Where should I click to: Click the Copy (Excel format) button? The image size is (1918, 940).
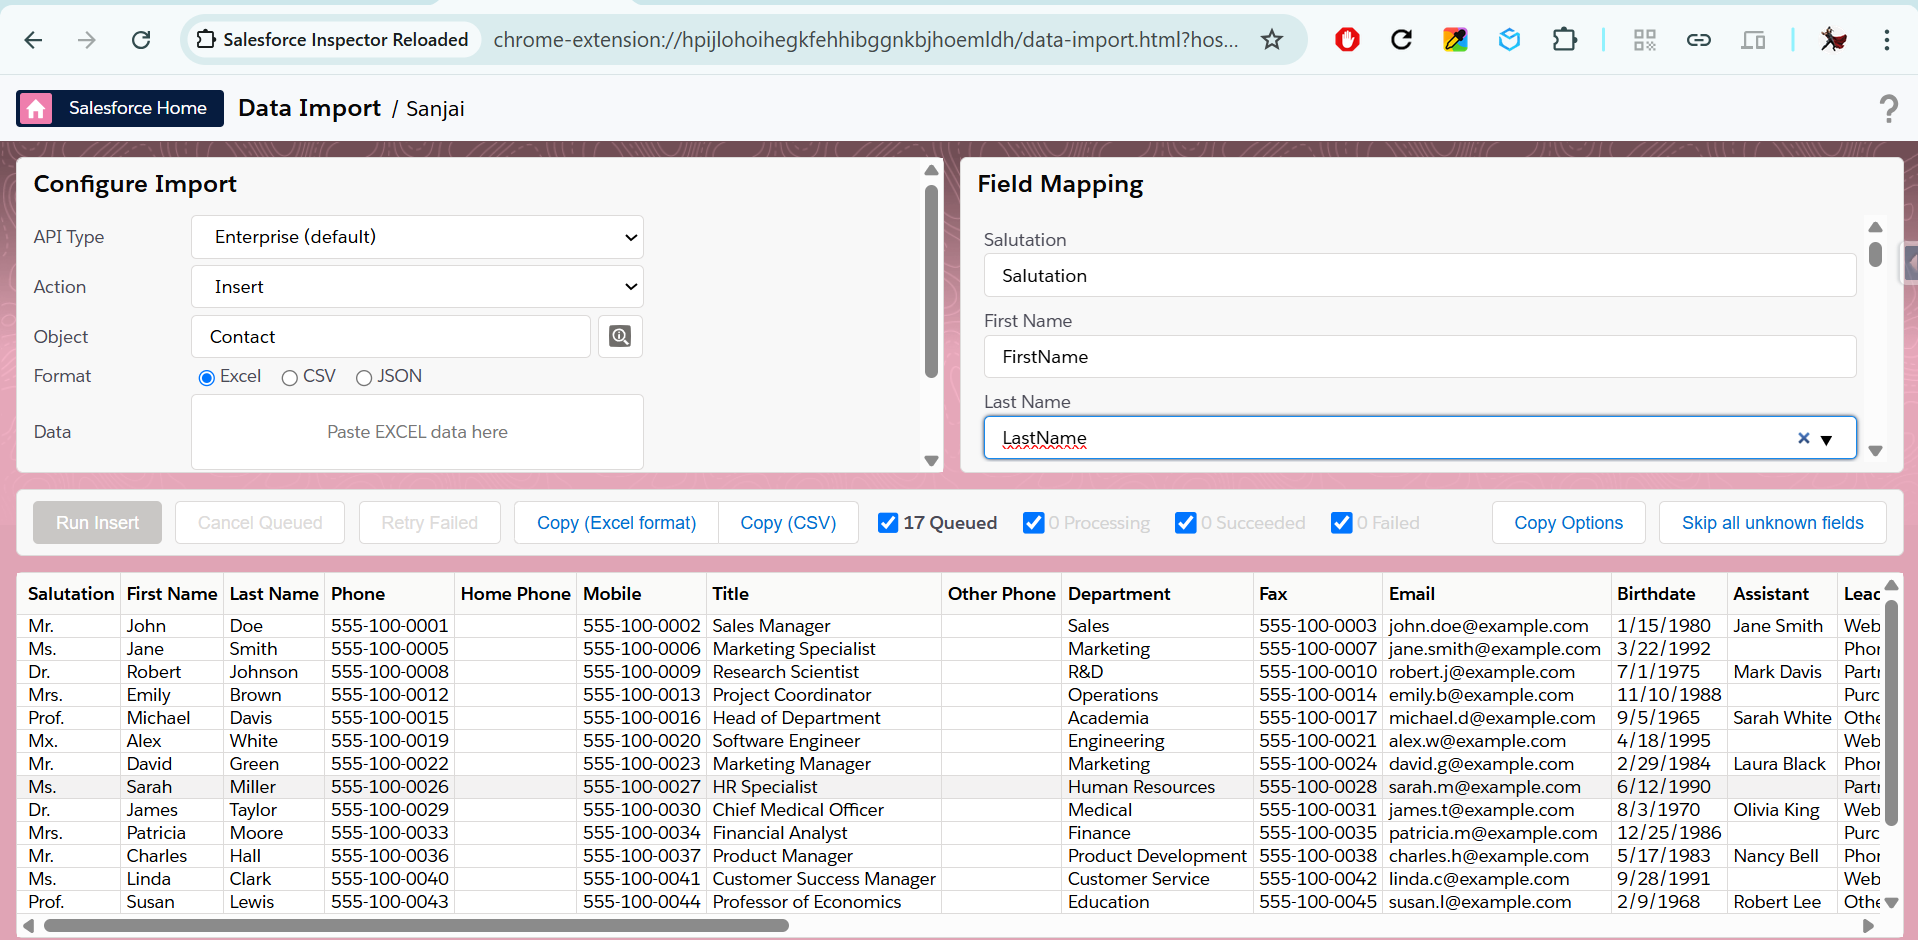[x=616, y=523]
